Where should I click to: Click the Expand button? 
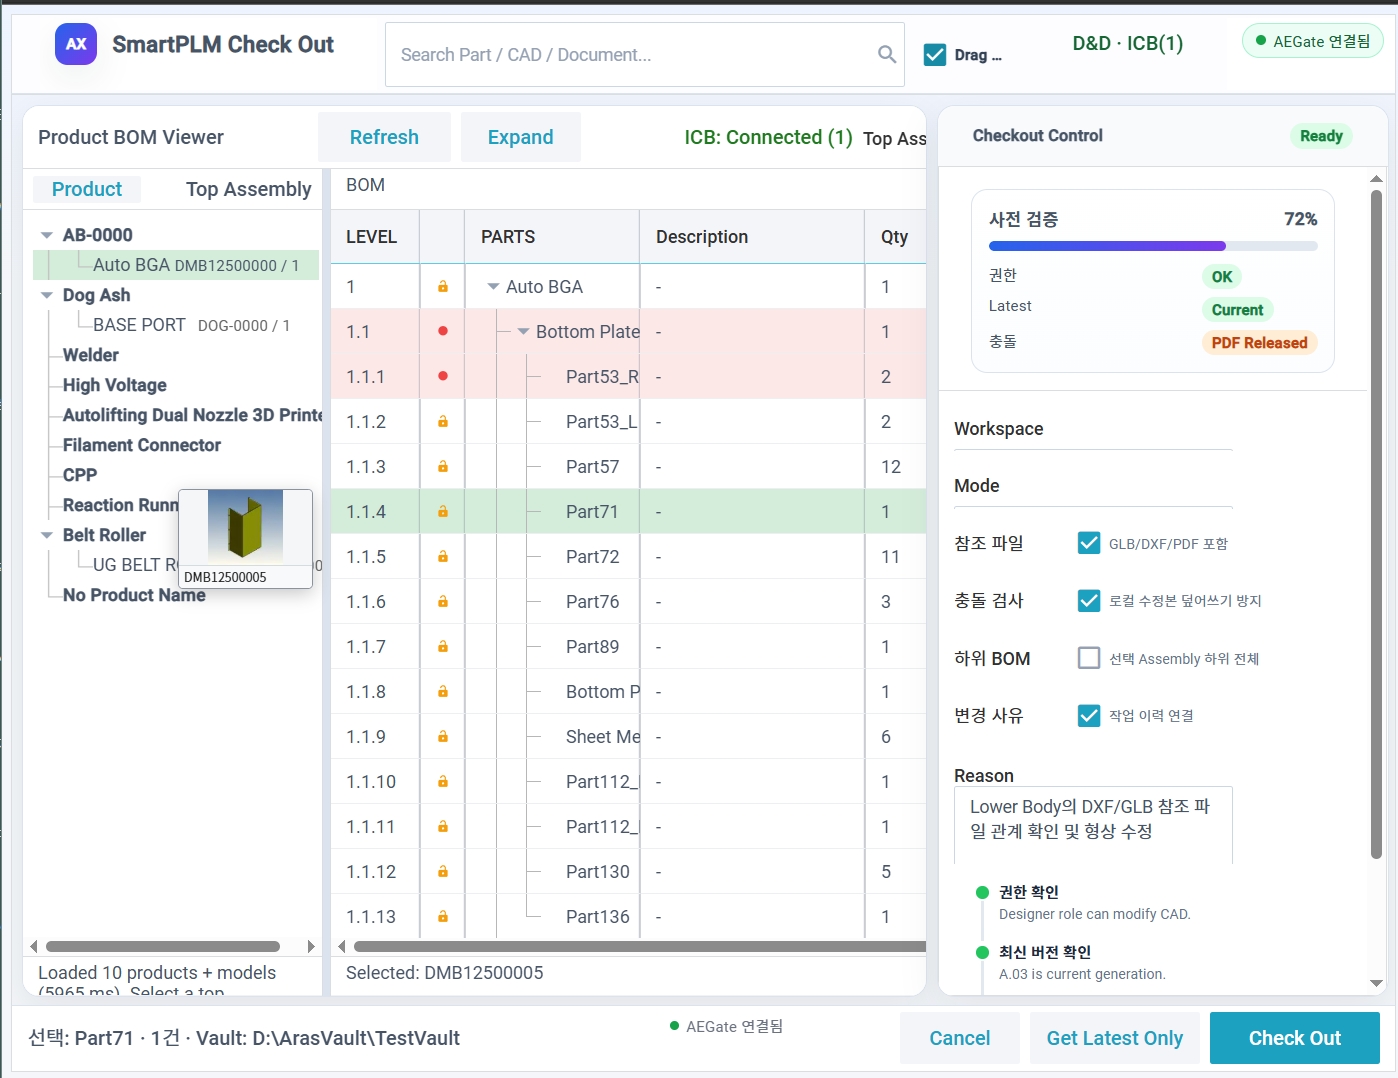pos(520,137)
